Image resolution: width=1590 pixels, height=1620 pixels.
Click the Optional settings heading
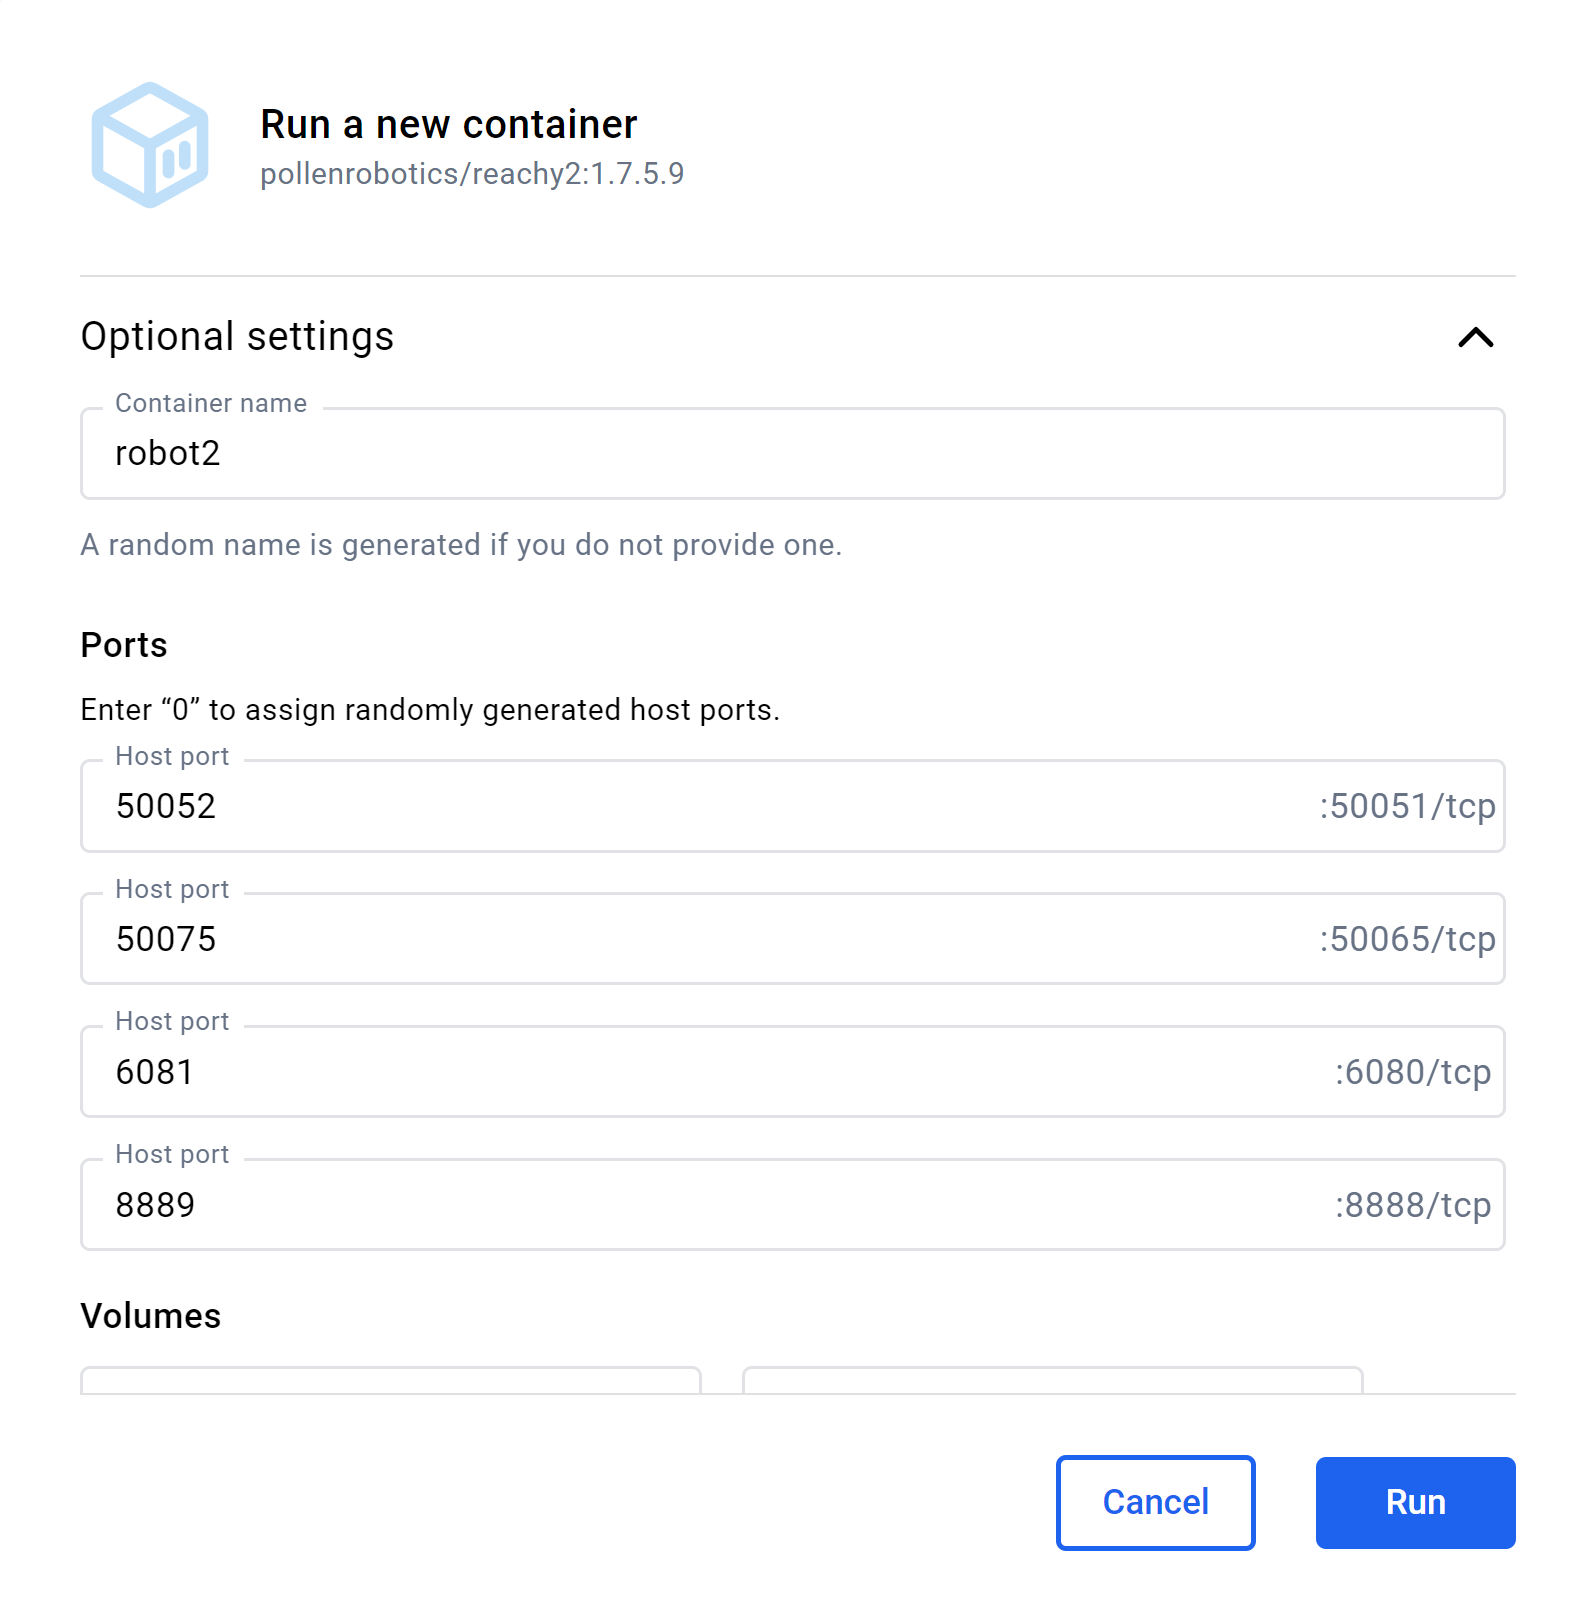pyautogui.click(x=237, y=337)
